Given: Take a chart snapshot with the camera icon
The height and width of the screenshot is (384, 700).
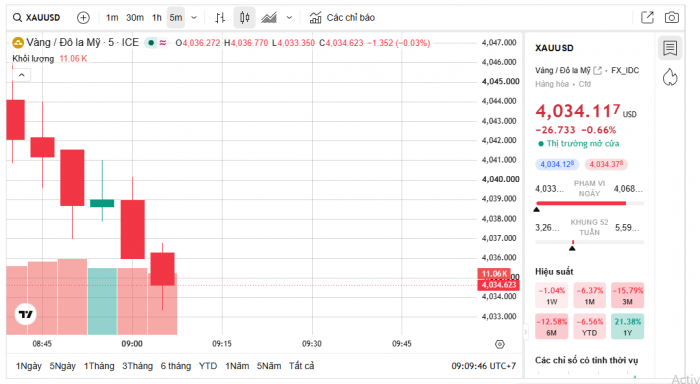Looking at the screenshot, I should (x=671, y=18).
